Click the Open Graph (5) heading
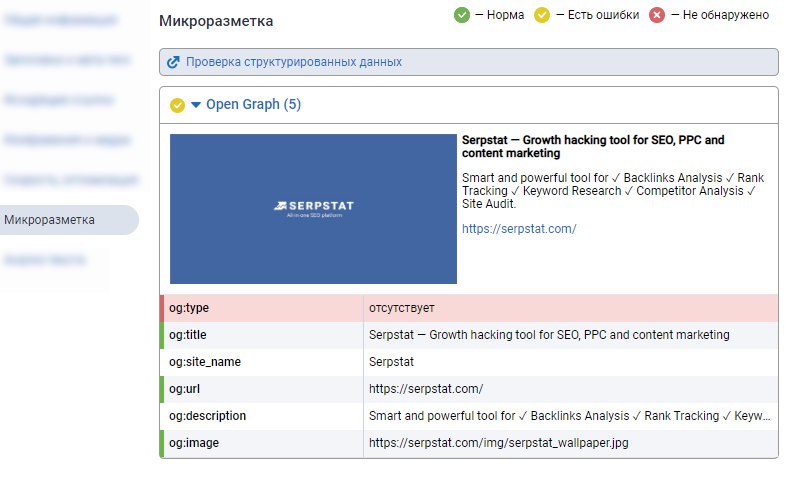Viewport: 786px width, 477px height. click(x=253, y=104)
